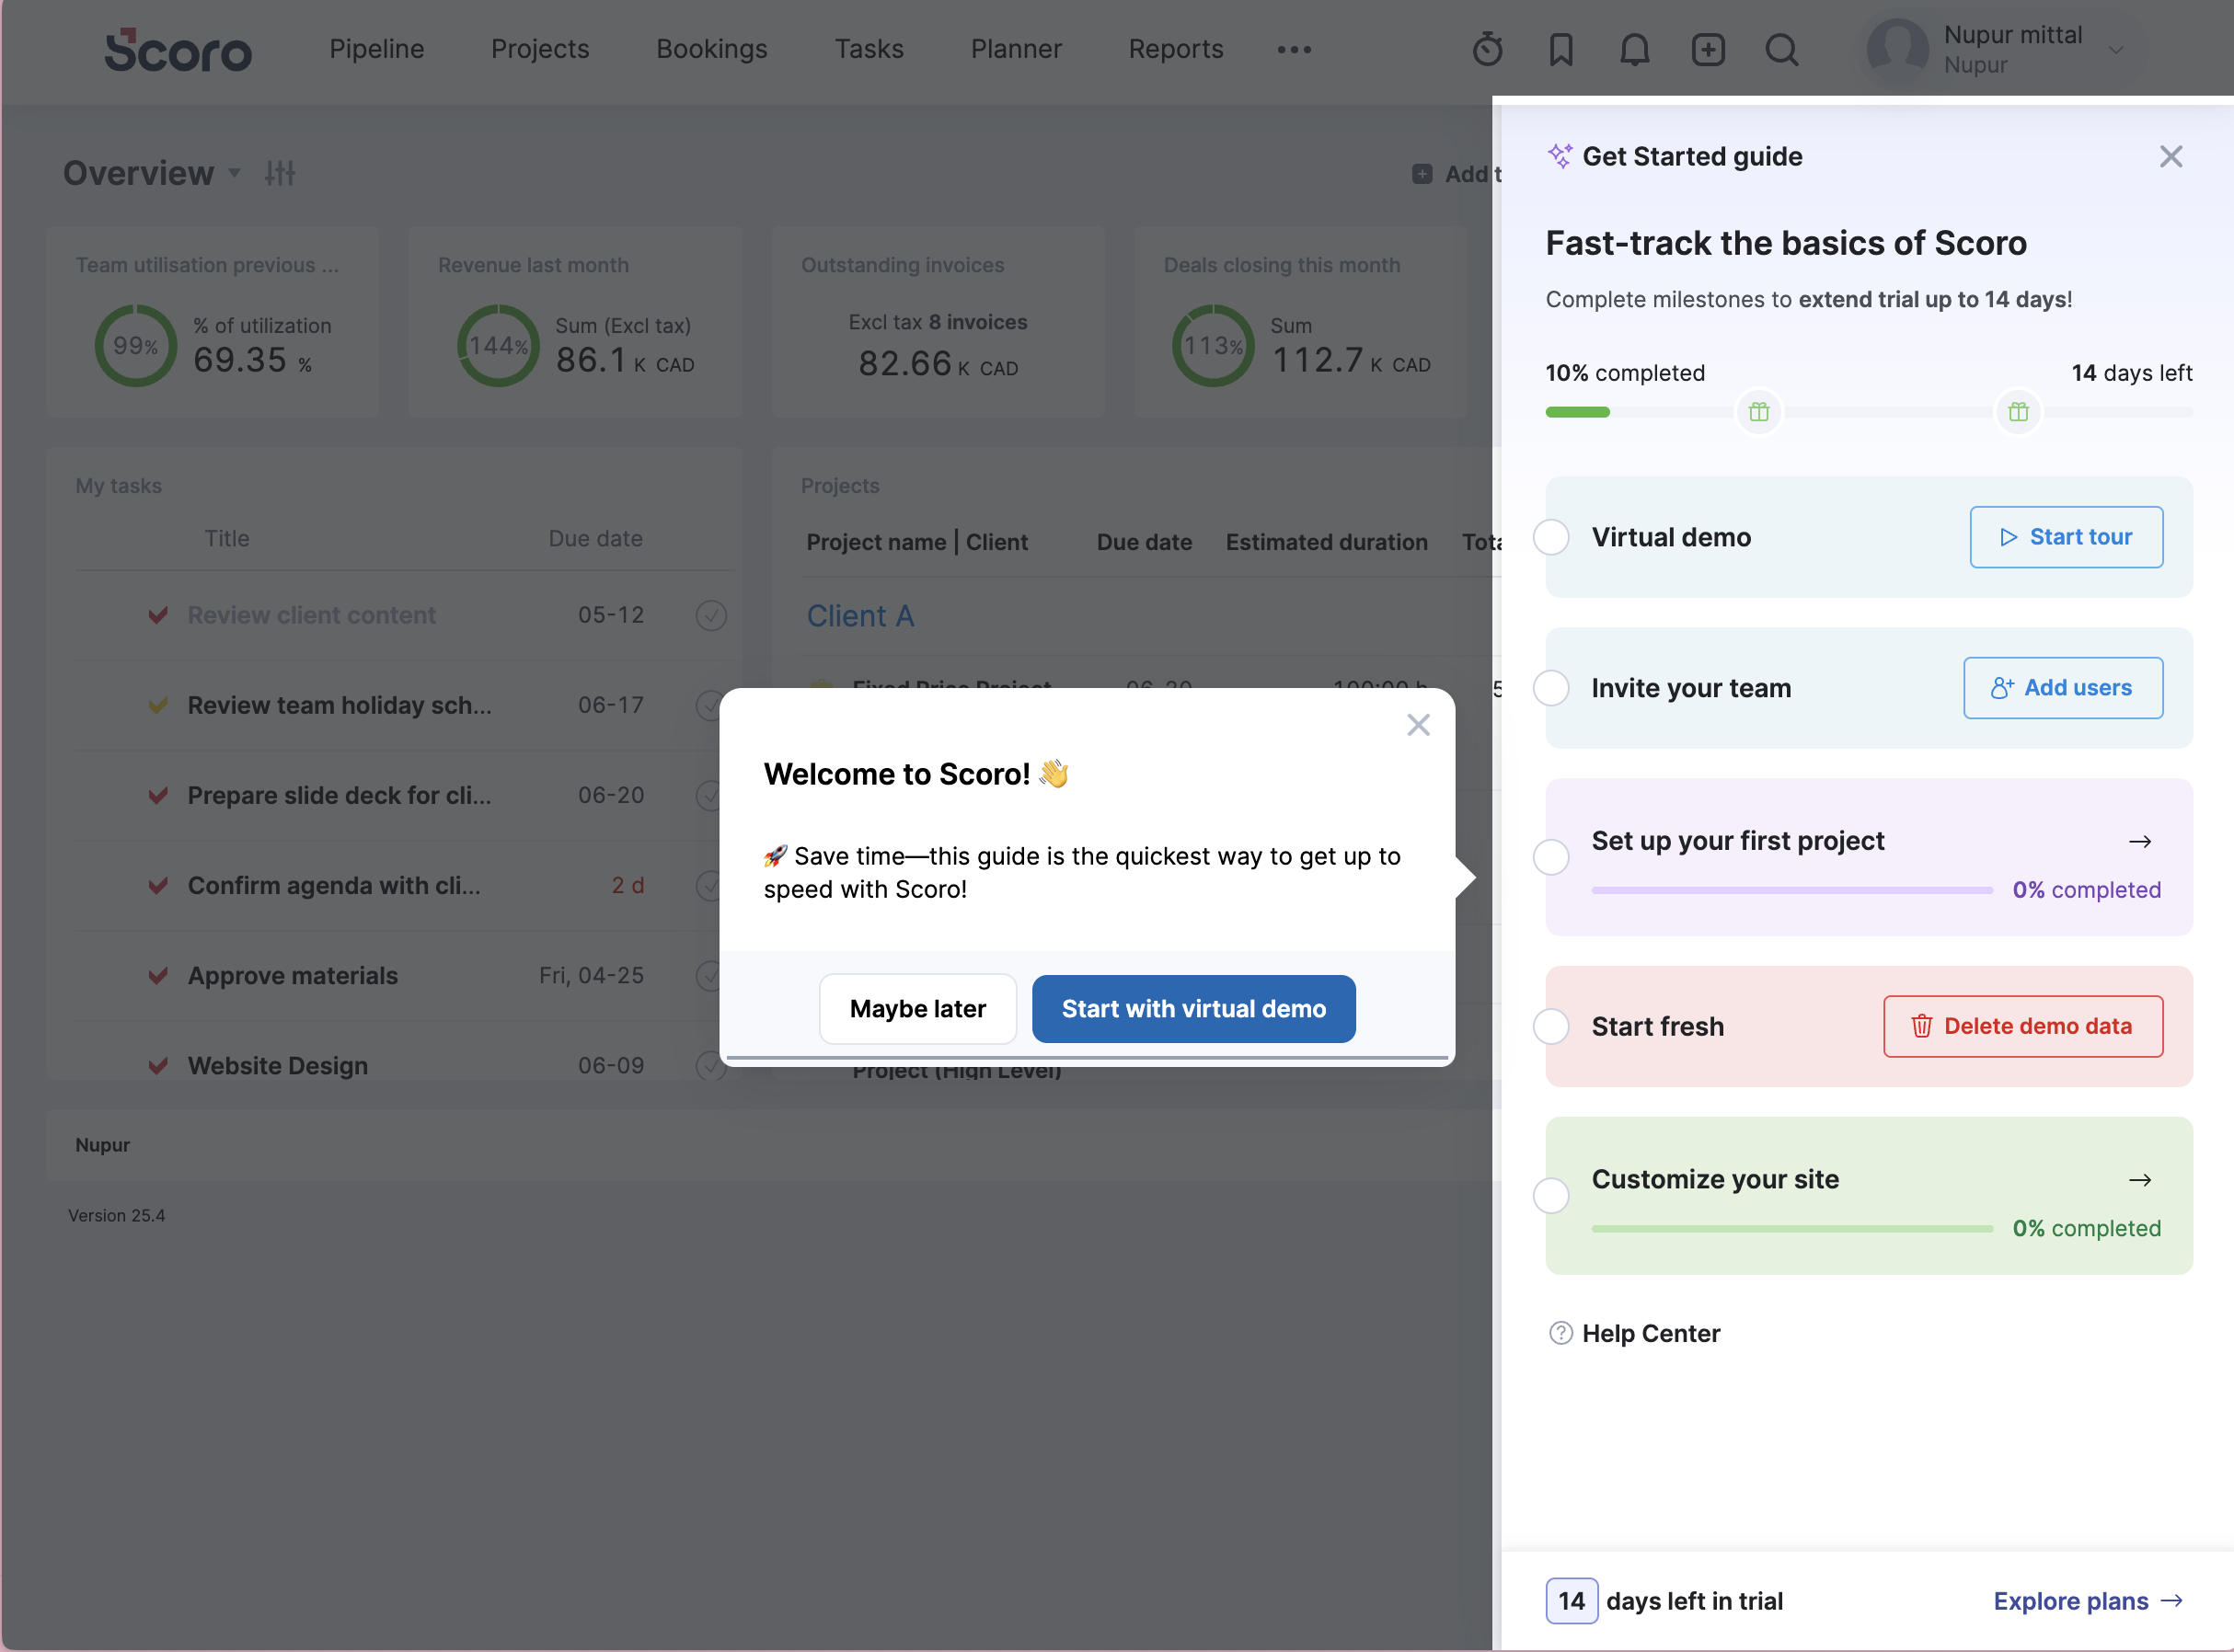Viewport: 2234px width, 1652px height.
Task: Close the Get Started guide panel
Action: 2171,156
